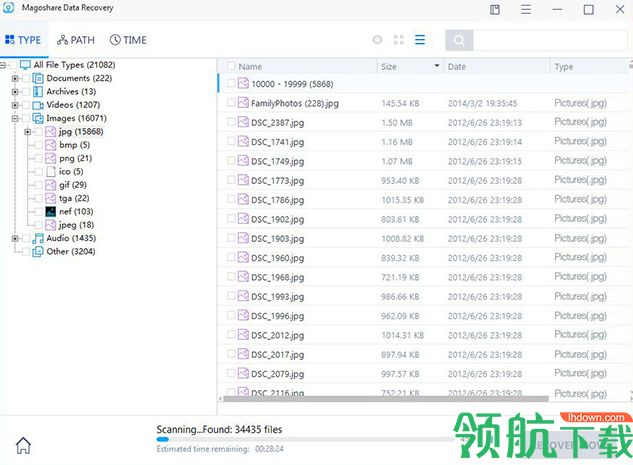The width and height of the screenshot is (633, 465).
Task: Go home with the house icon
Action: [x=23, y=445]
